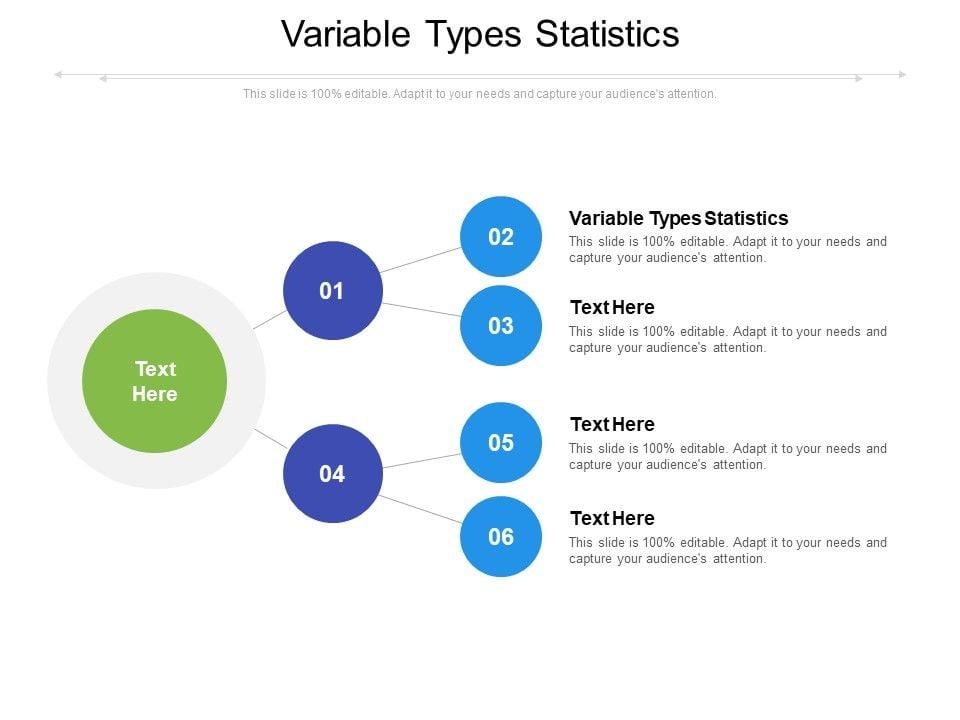This screenshot has width=960, height=720.
Task: Select the dark blue 04 circle
Action: [332, 474]
